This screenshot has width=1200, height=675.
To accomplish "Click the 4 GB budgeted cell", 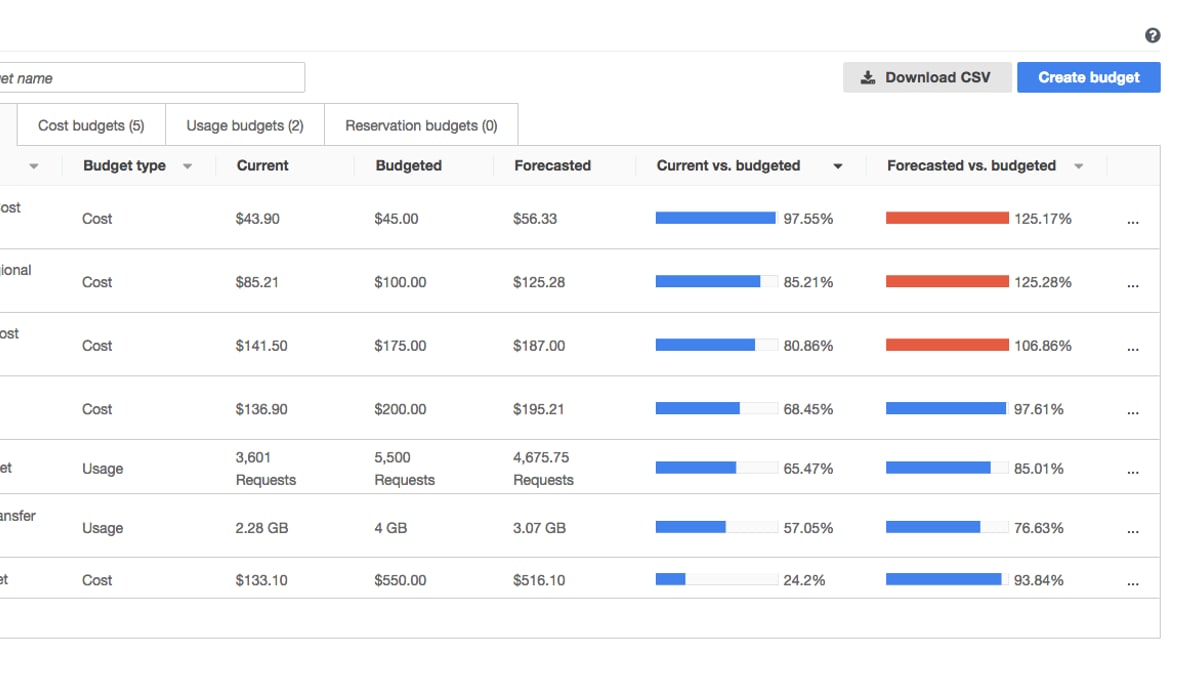I will pyautogui.click(x=391, y=528).
